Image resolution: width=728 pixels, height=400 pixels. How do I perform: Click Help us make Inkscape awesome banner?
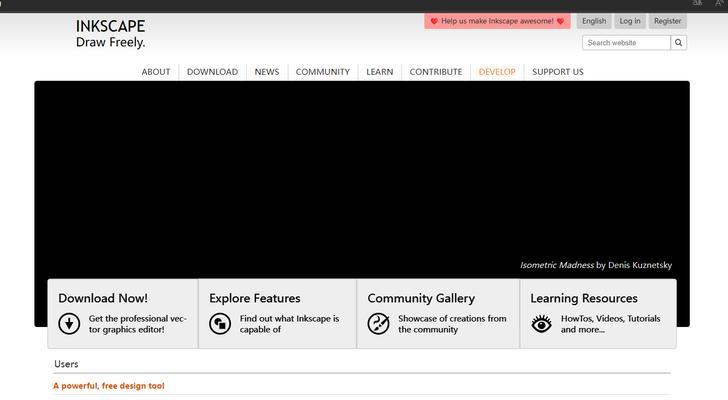click(497, 21)
